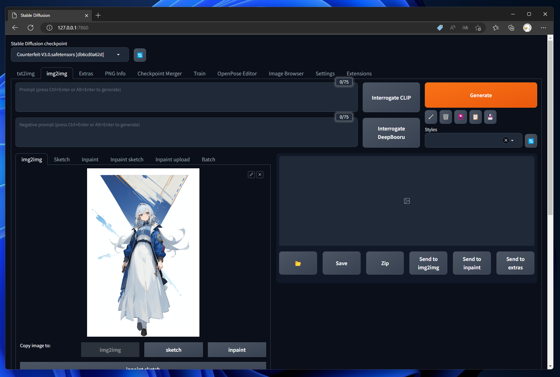
Task: Open browser settings and more menu
Action: coord(543,27)
